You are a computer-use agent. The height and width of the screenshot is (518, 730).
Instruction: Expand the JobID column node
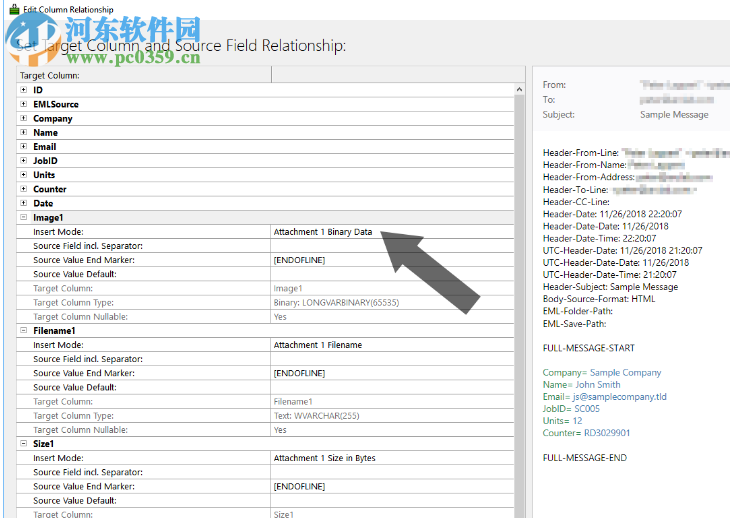coord(23,161)
